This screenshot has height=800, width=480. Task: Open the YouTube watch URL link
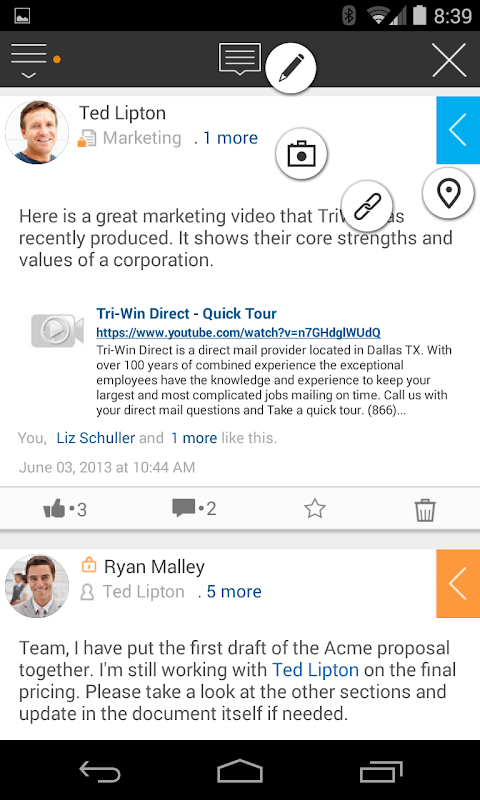238,333
